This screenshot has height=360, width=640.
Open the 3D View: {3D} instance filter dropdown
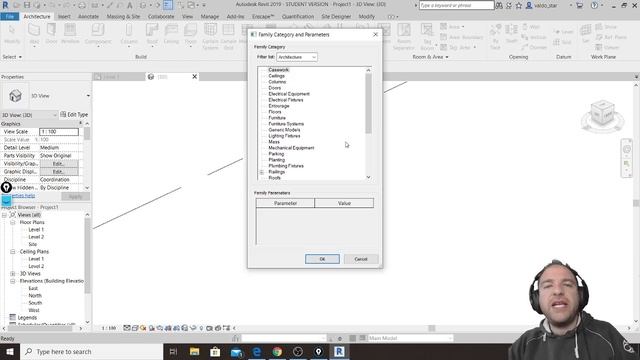tap(29, 115)
